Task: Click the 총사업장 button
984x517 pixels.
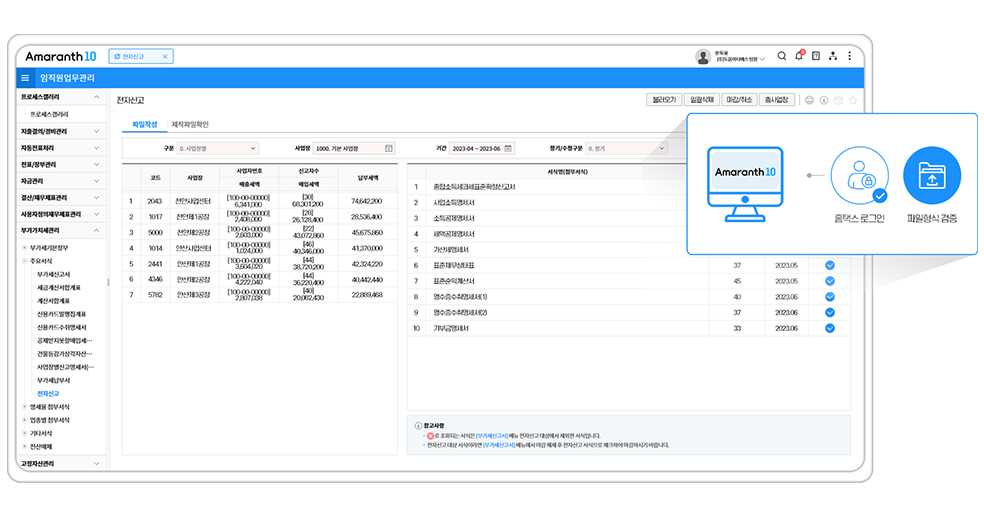Action: click(777, 100)
